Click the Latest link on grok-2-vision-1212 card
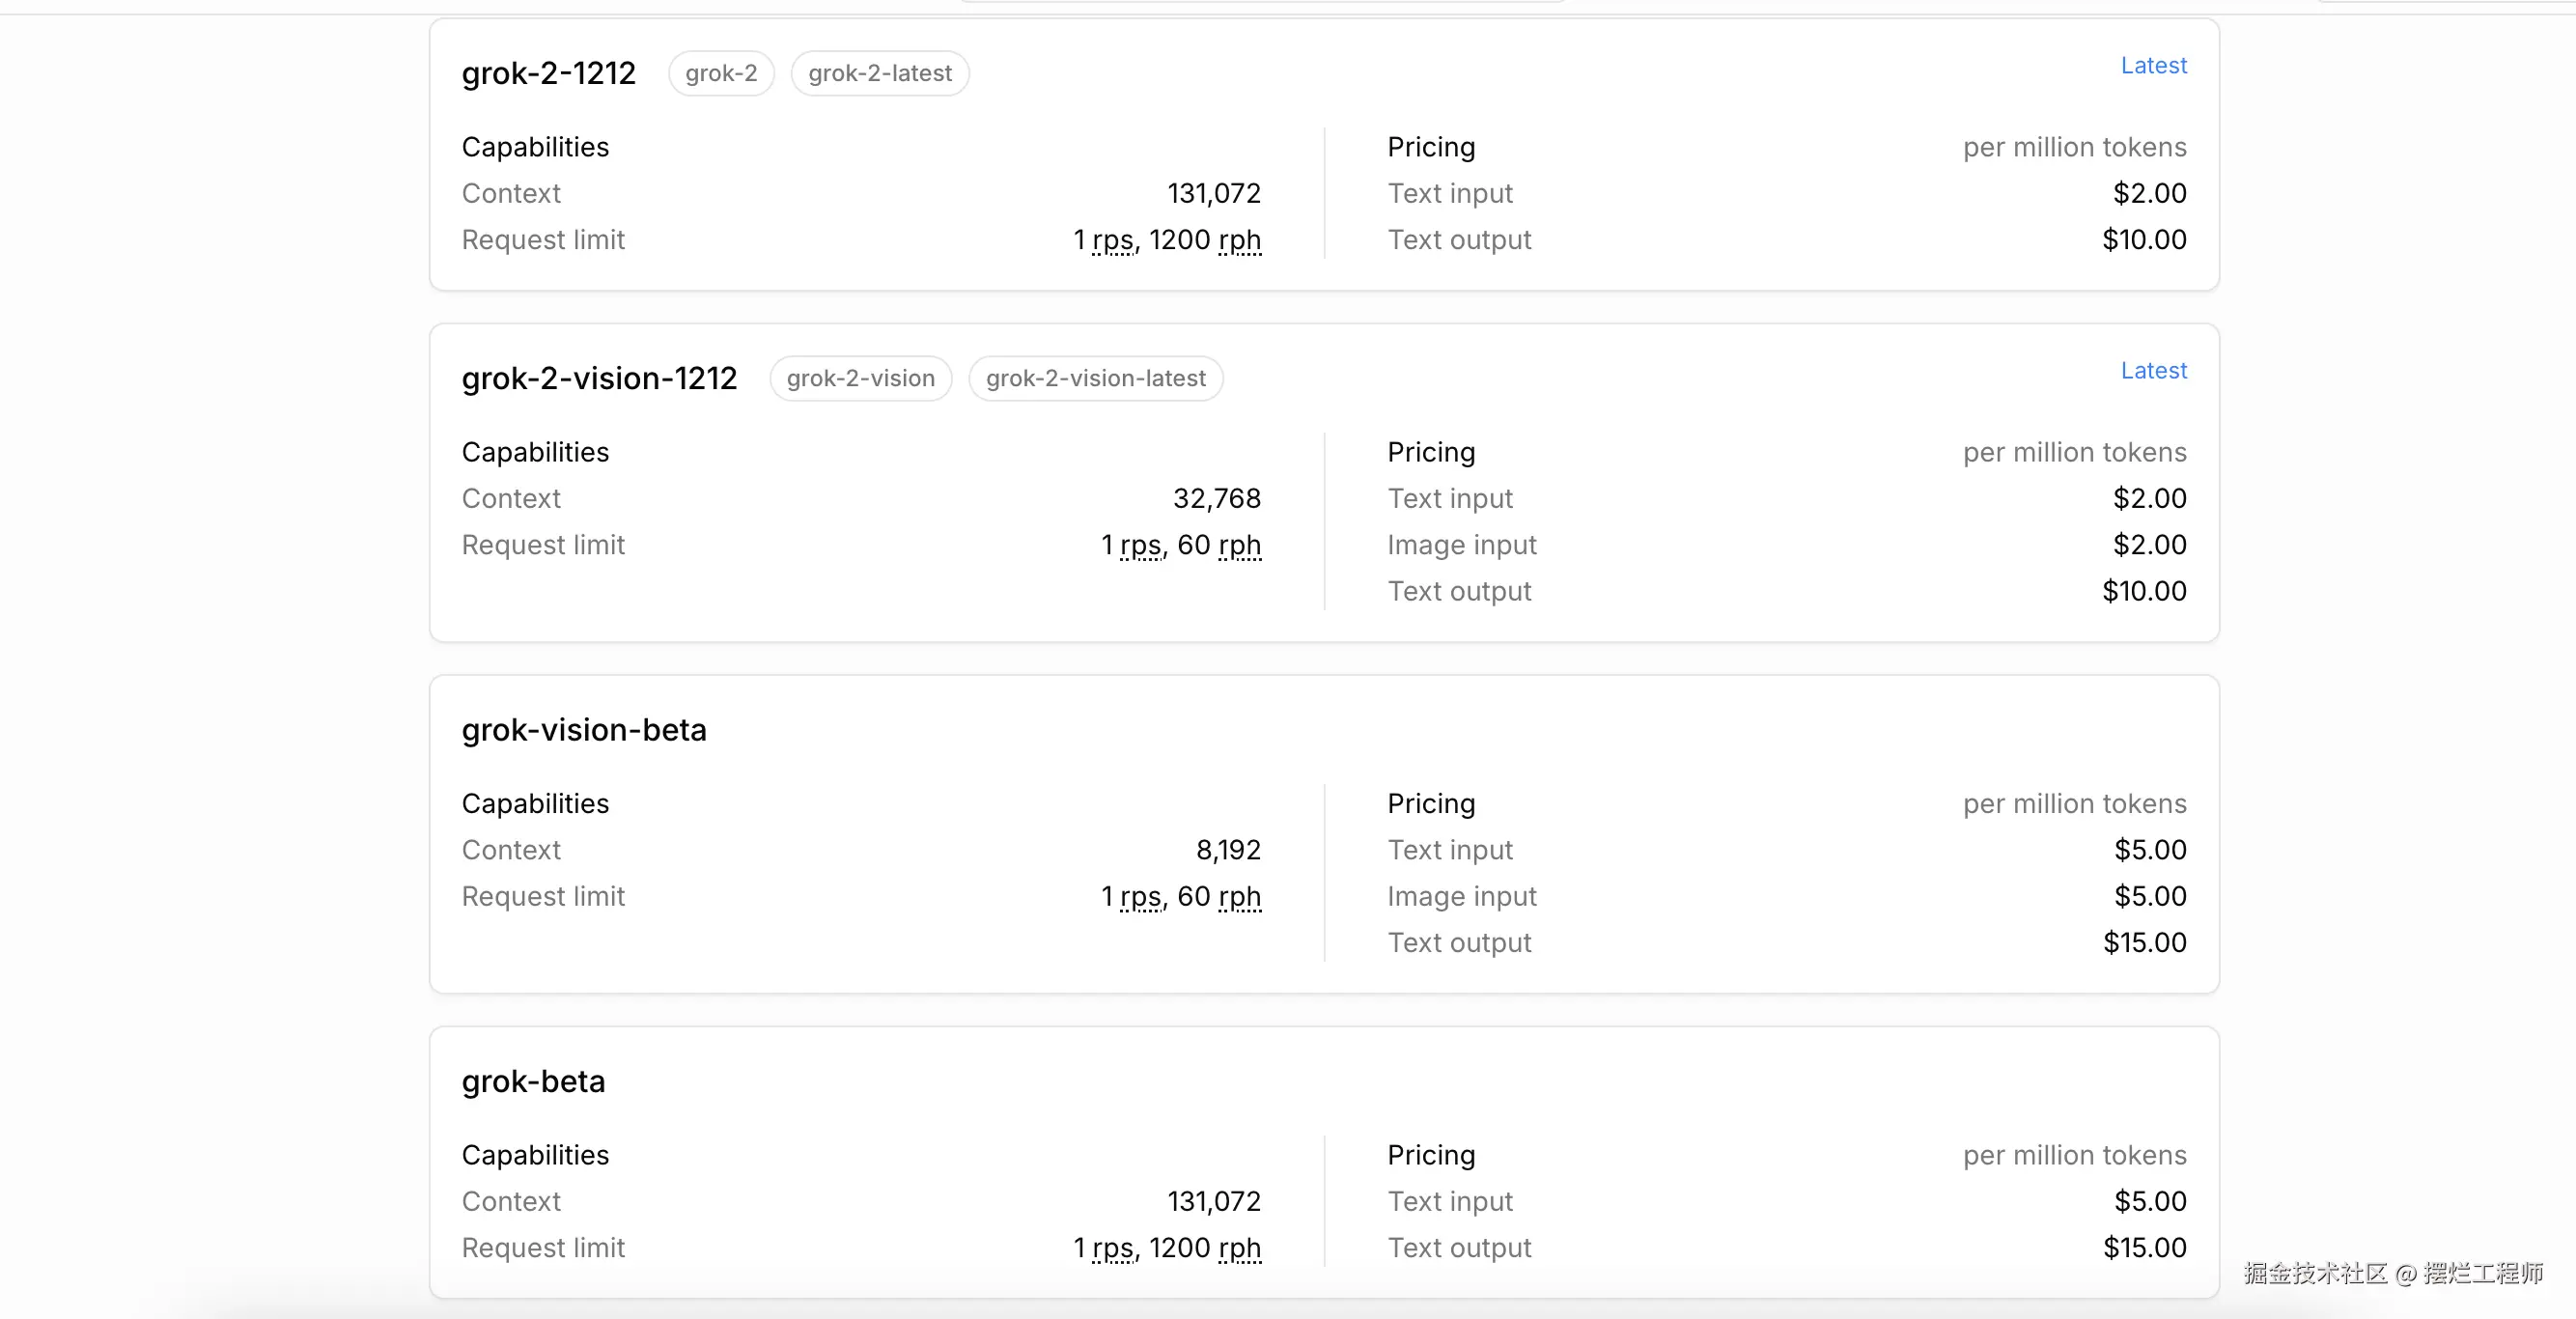Screen dimensions: 2576x1319 pyautogui.click(x=2153, y=371)
